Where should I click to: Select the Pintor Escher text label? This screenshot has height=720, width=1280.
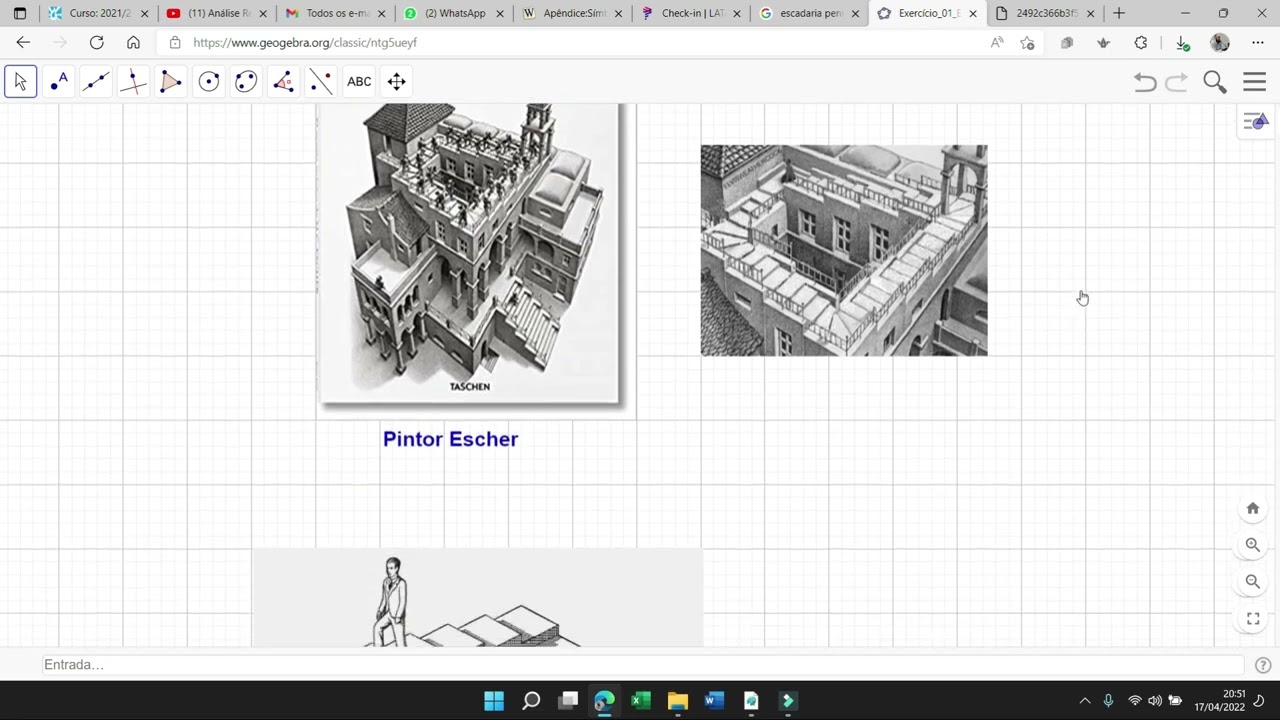point(450,439)
